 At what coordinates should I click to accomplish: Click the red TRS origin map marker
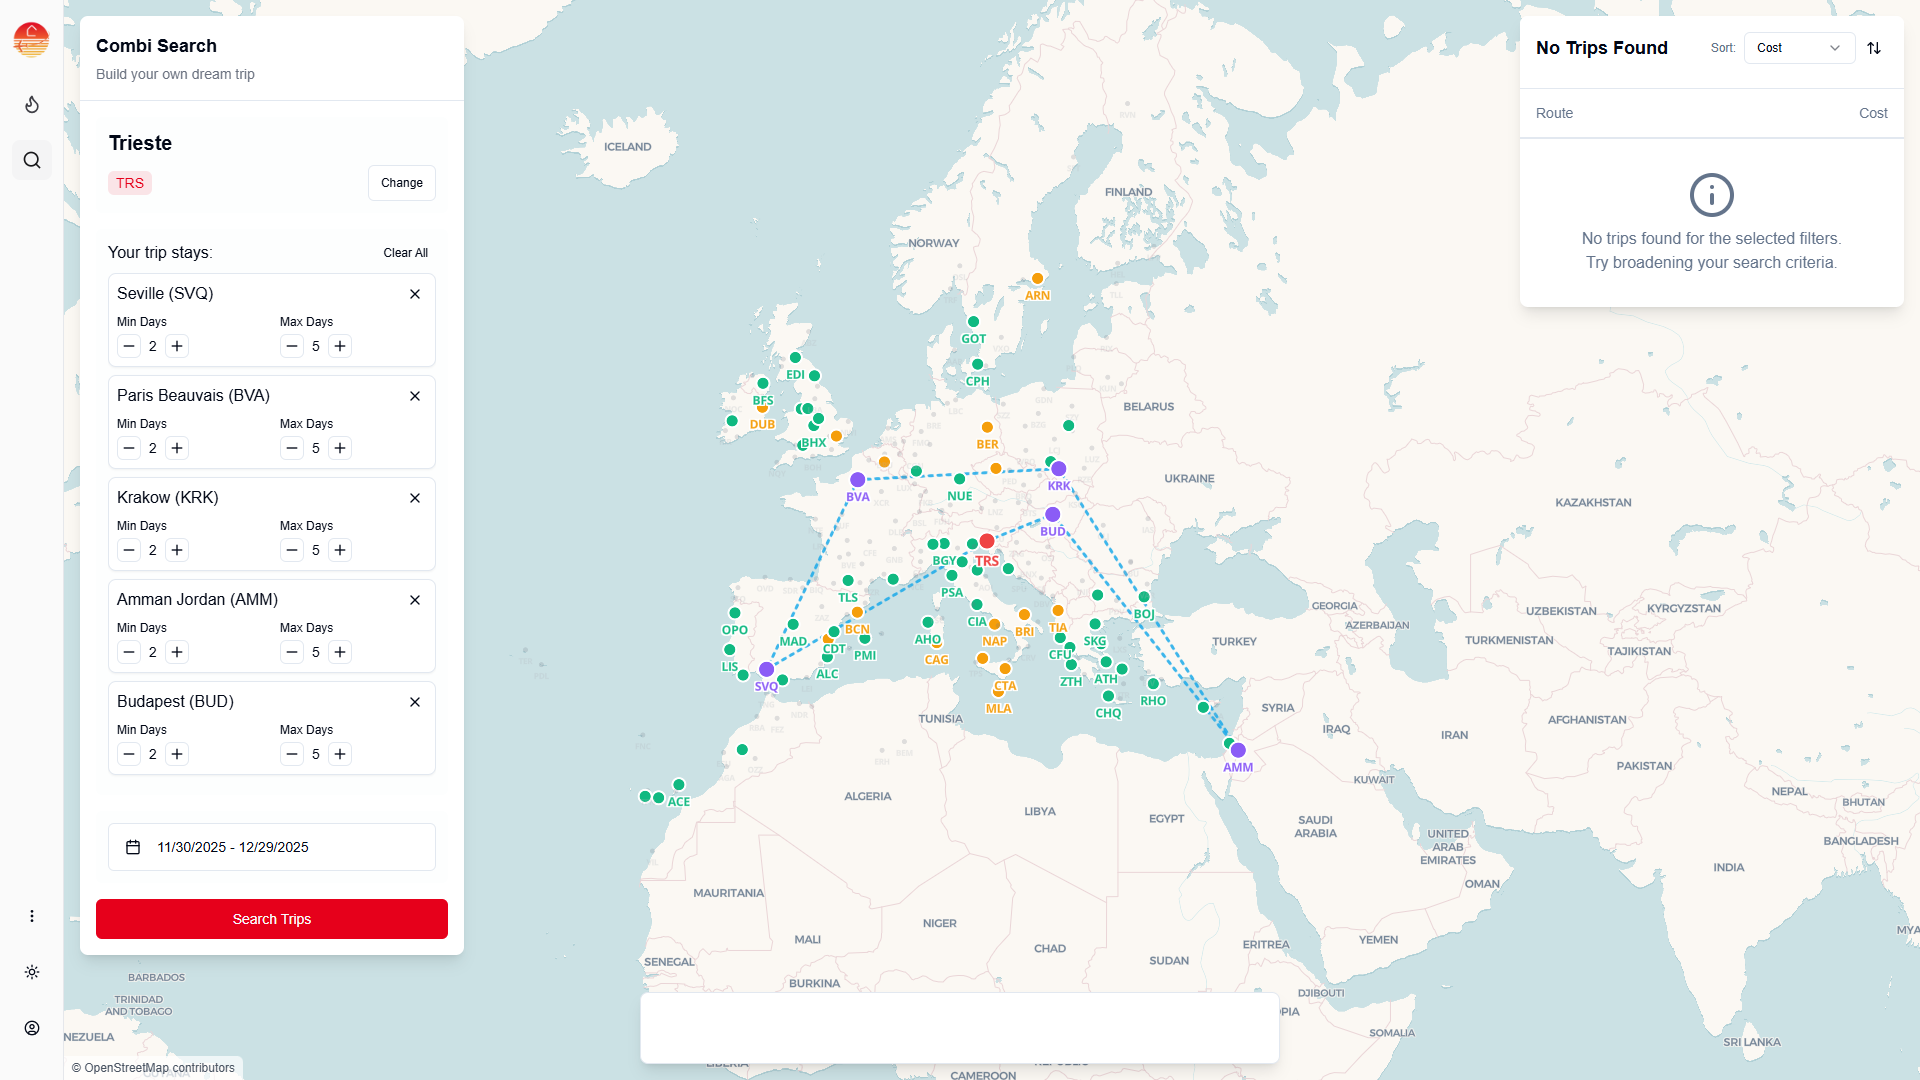click(987, 541)
